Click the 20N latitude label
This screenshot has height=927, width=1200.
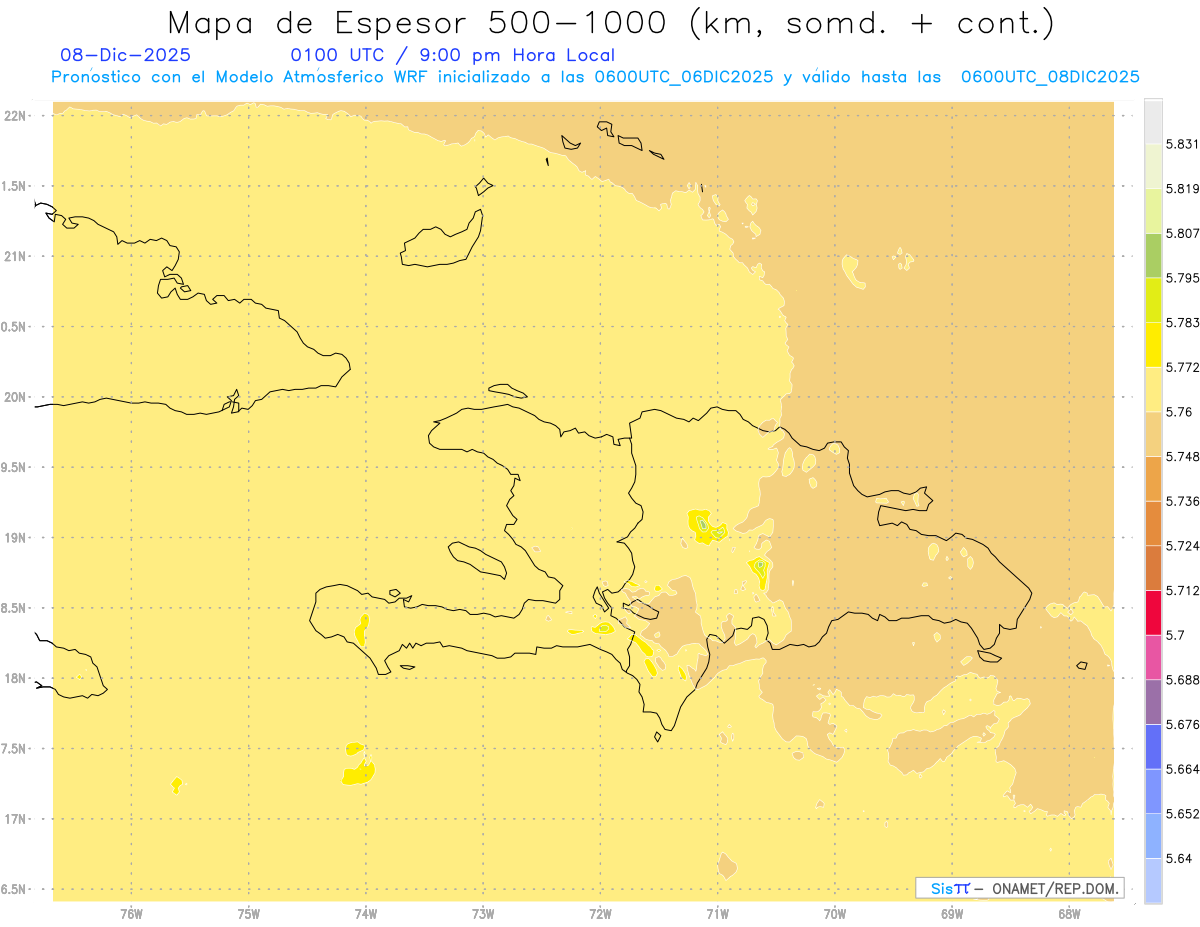pos(15,397)
